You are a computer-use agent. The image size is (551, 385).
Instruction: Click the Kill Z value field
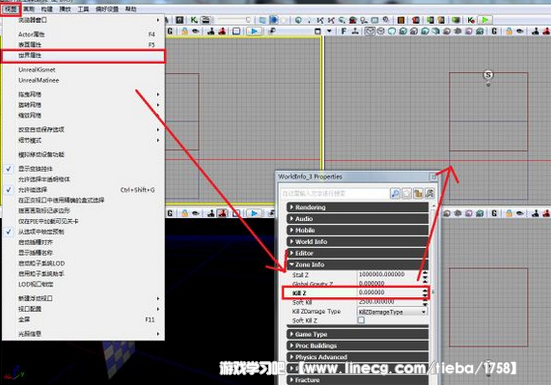[389, 293]
